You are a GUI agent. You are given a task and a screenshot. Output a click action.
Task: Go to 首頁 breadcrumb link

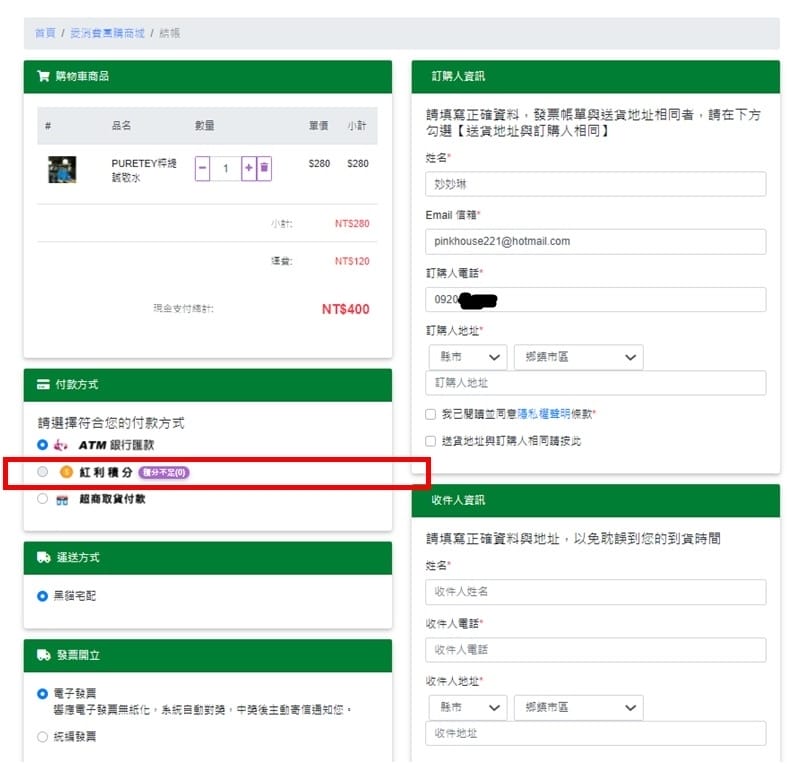click(45, 33)
